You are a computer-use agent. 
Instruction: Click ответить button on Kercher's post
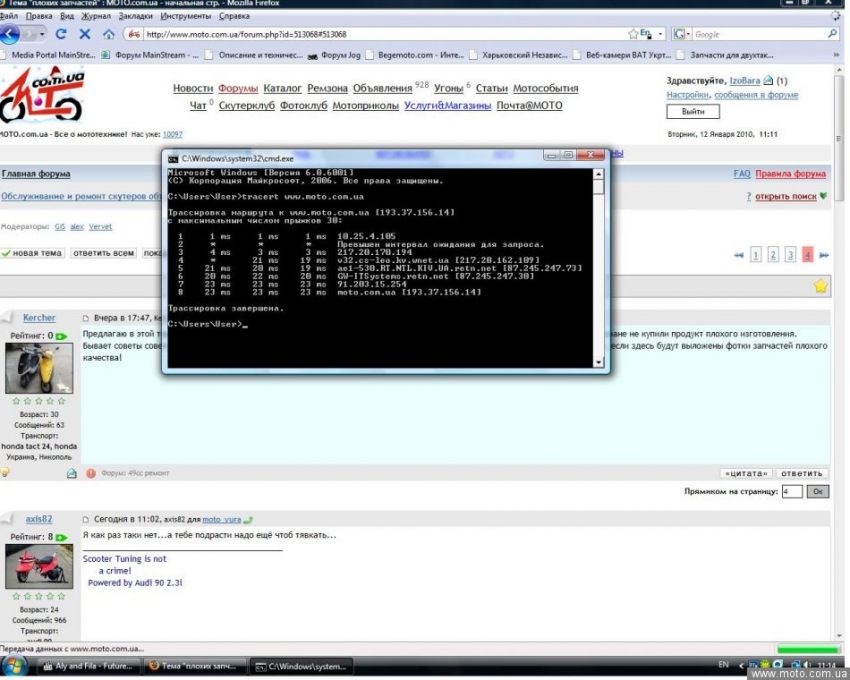pyautogui.click(x=801, y=473)
